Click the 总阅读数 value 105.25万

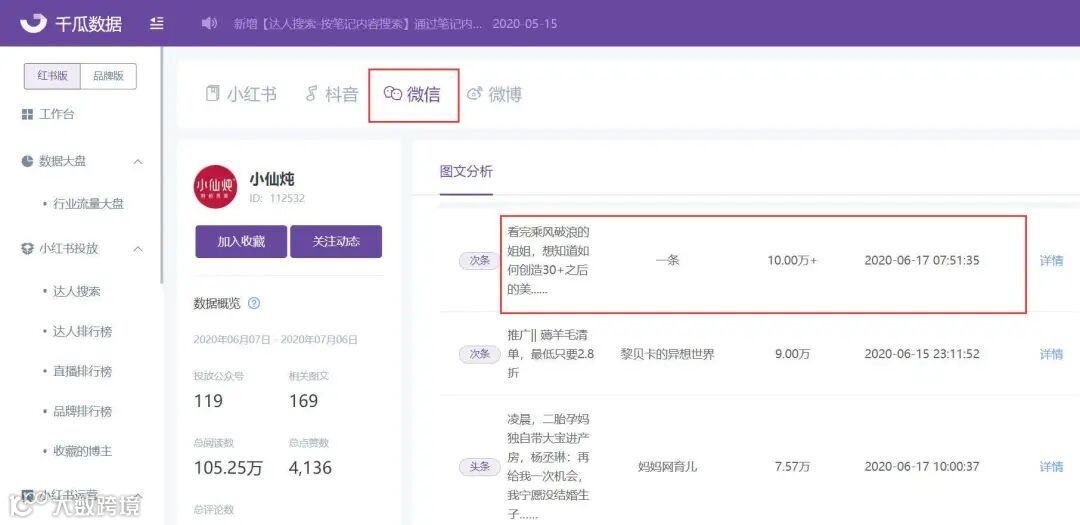pos(228,468)
